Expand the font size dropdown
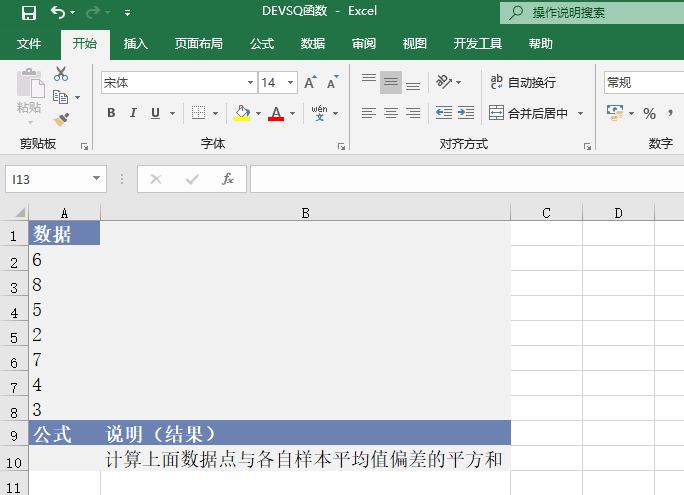This screenshot has height=495, width=684. [x=291, y=82]
